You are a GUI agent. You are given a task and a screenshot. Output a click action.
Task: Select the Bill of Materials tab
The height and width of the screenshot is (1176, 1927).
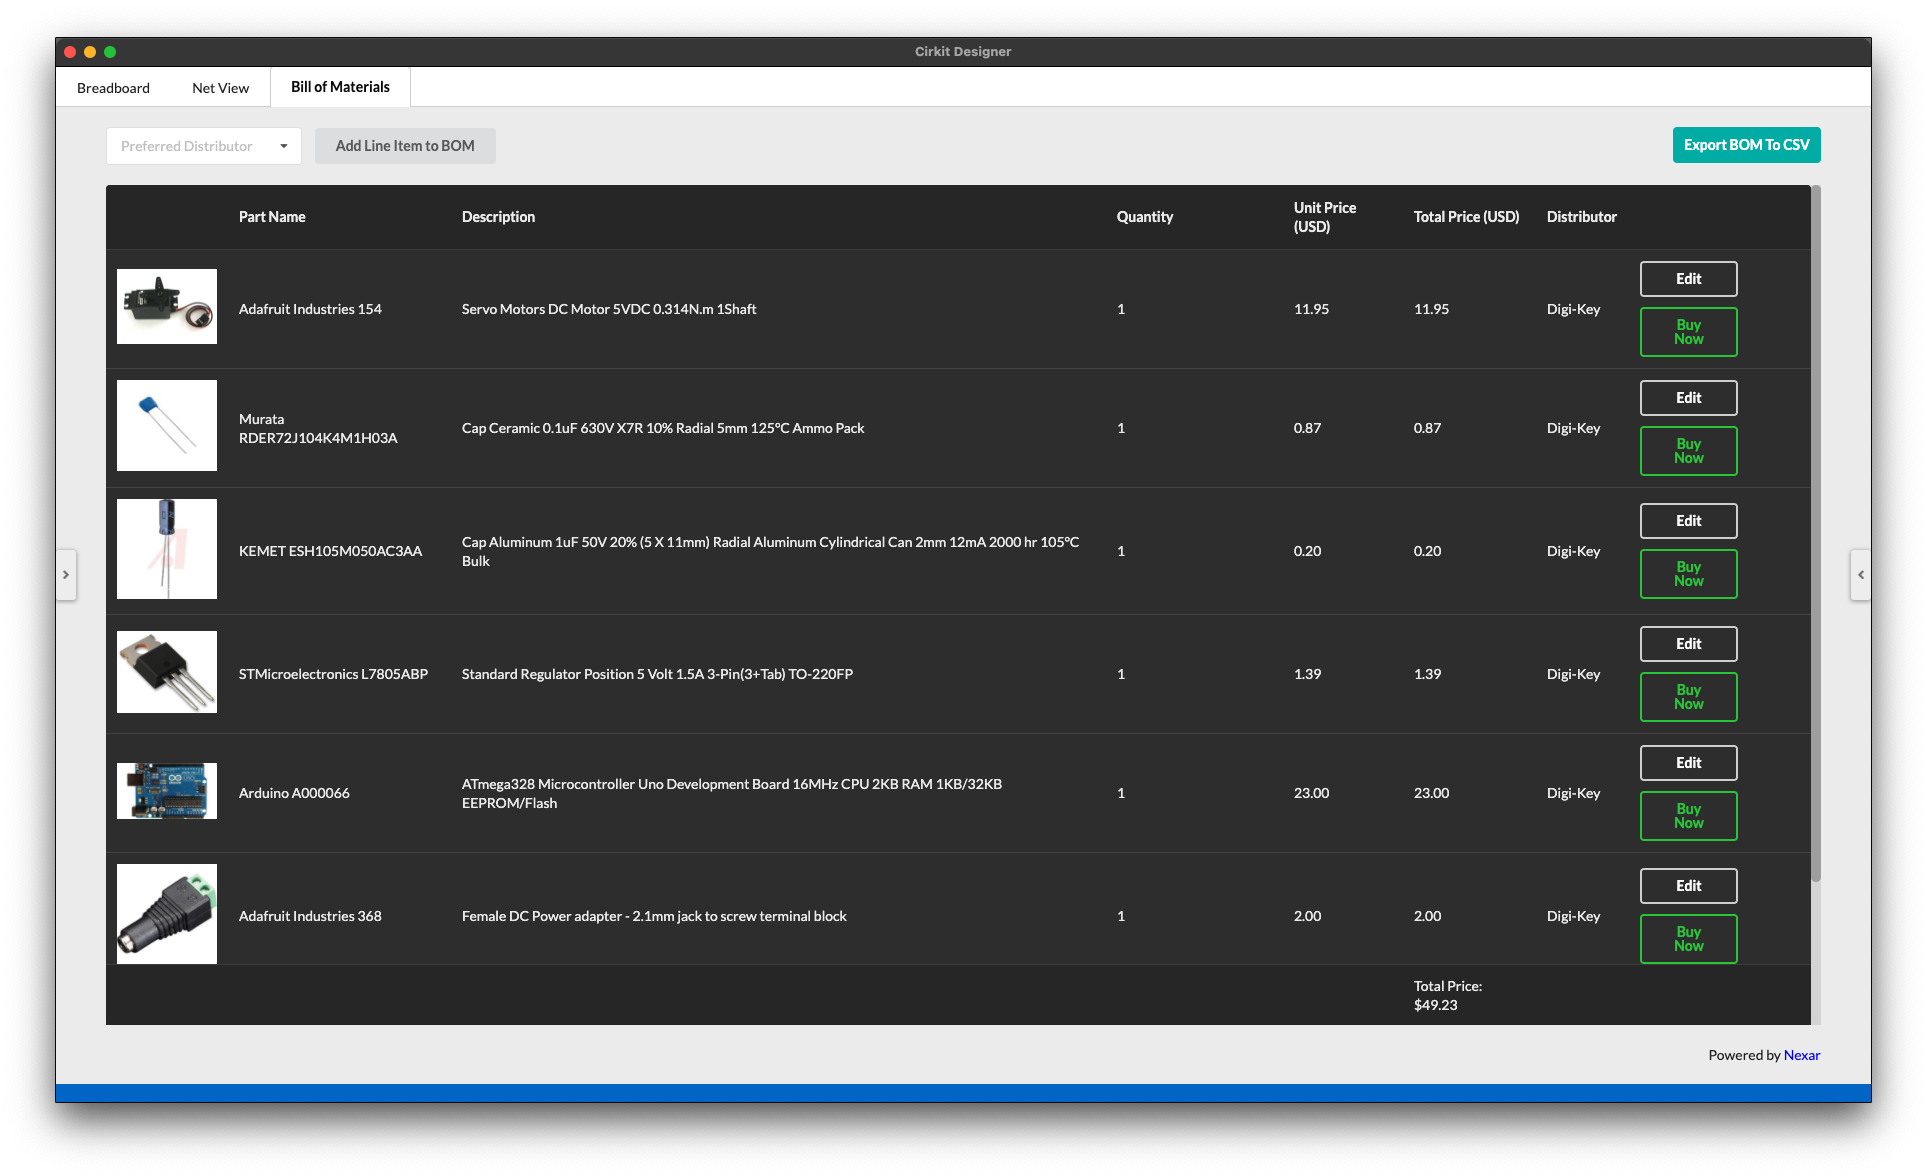click(340, 86)
